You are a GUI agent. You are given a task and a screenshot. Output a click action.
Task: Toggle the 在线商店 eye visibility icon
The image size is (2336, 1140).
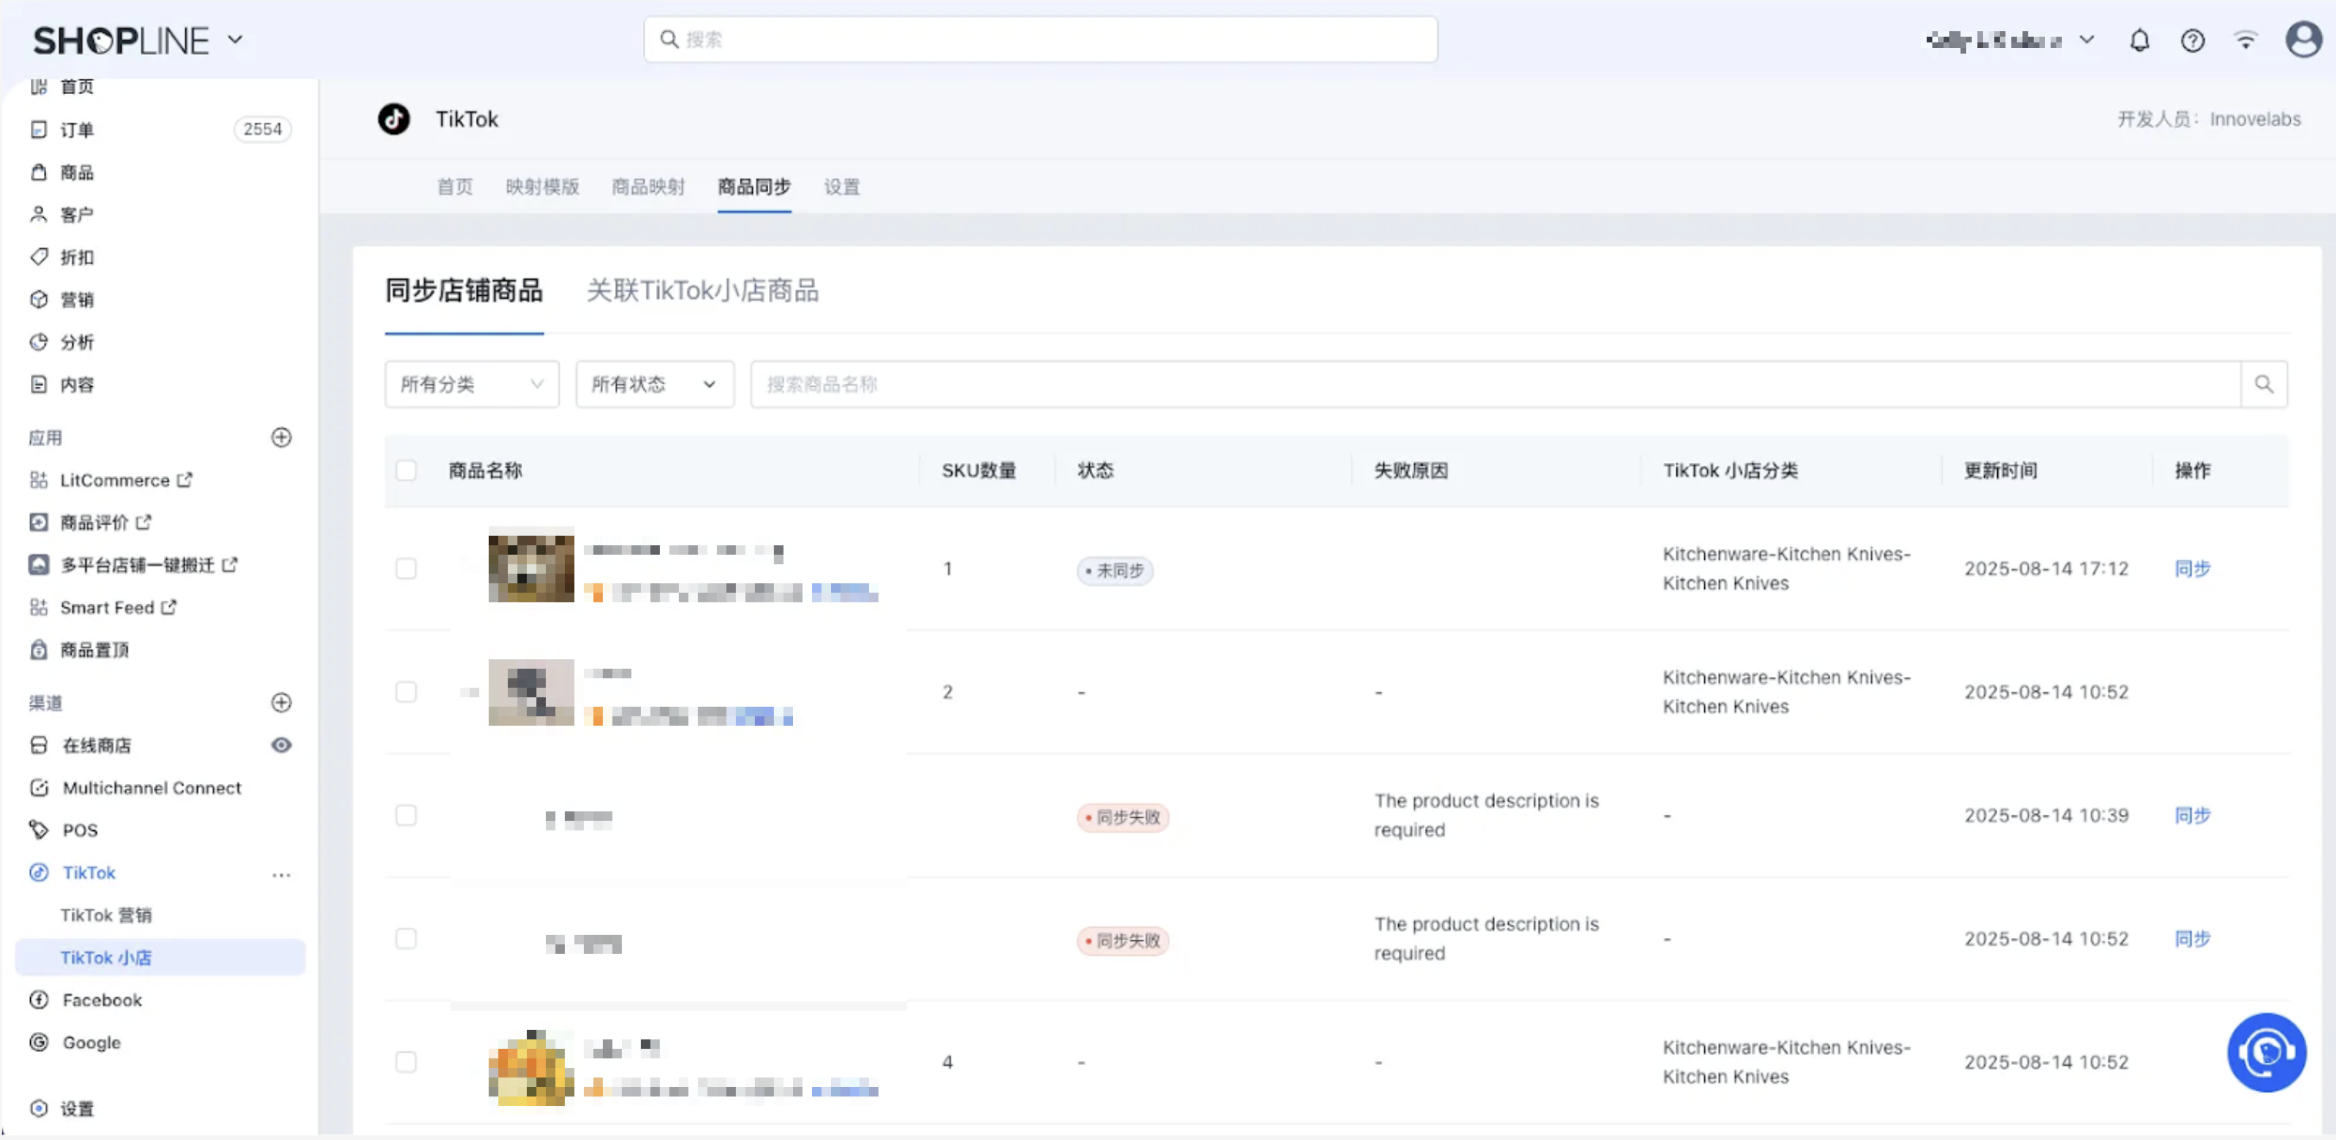pyautogui.click(x=281, y=745)
